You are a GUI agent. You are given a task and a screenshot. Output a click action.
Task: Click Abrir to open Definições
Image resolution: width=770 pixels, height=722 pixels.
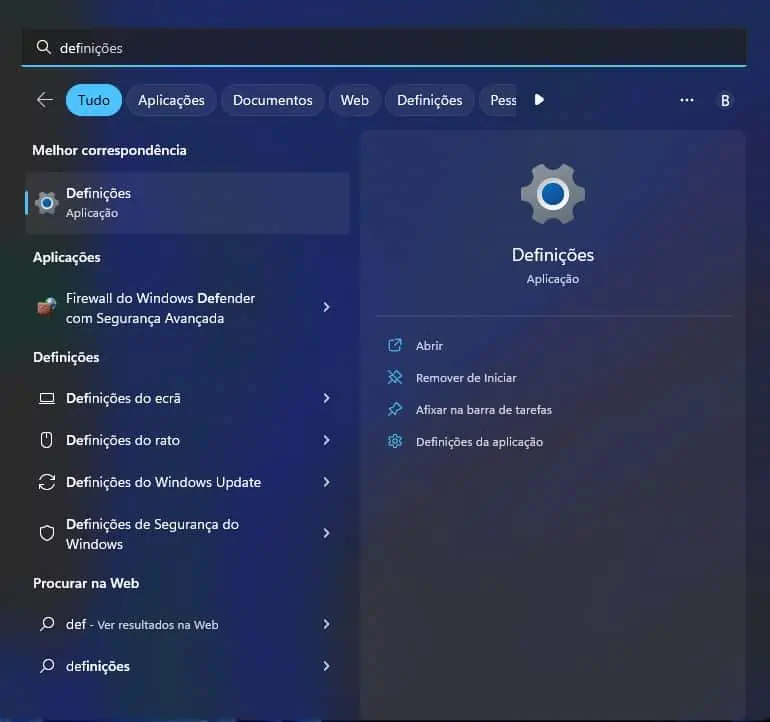[429, 346]
